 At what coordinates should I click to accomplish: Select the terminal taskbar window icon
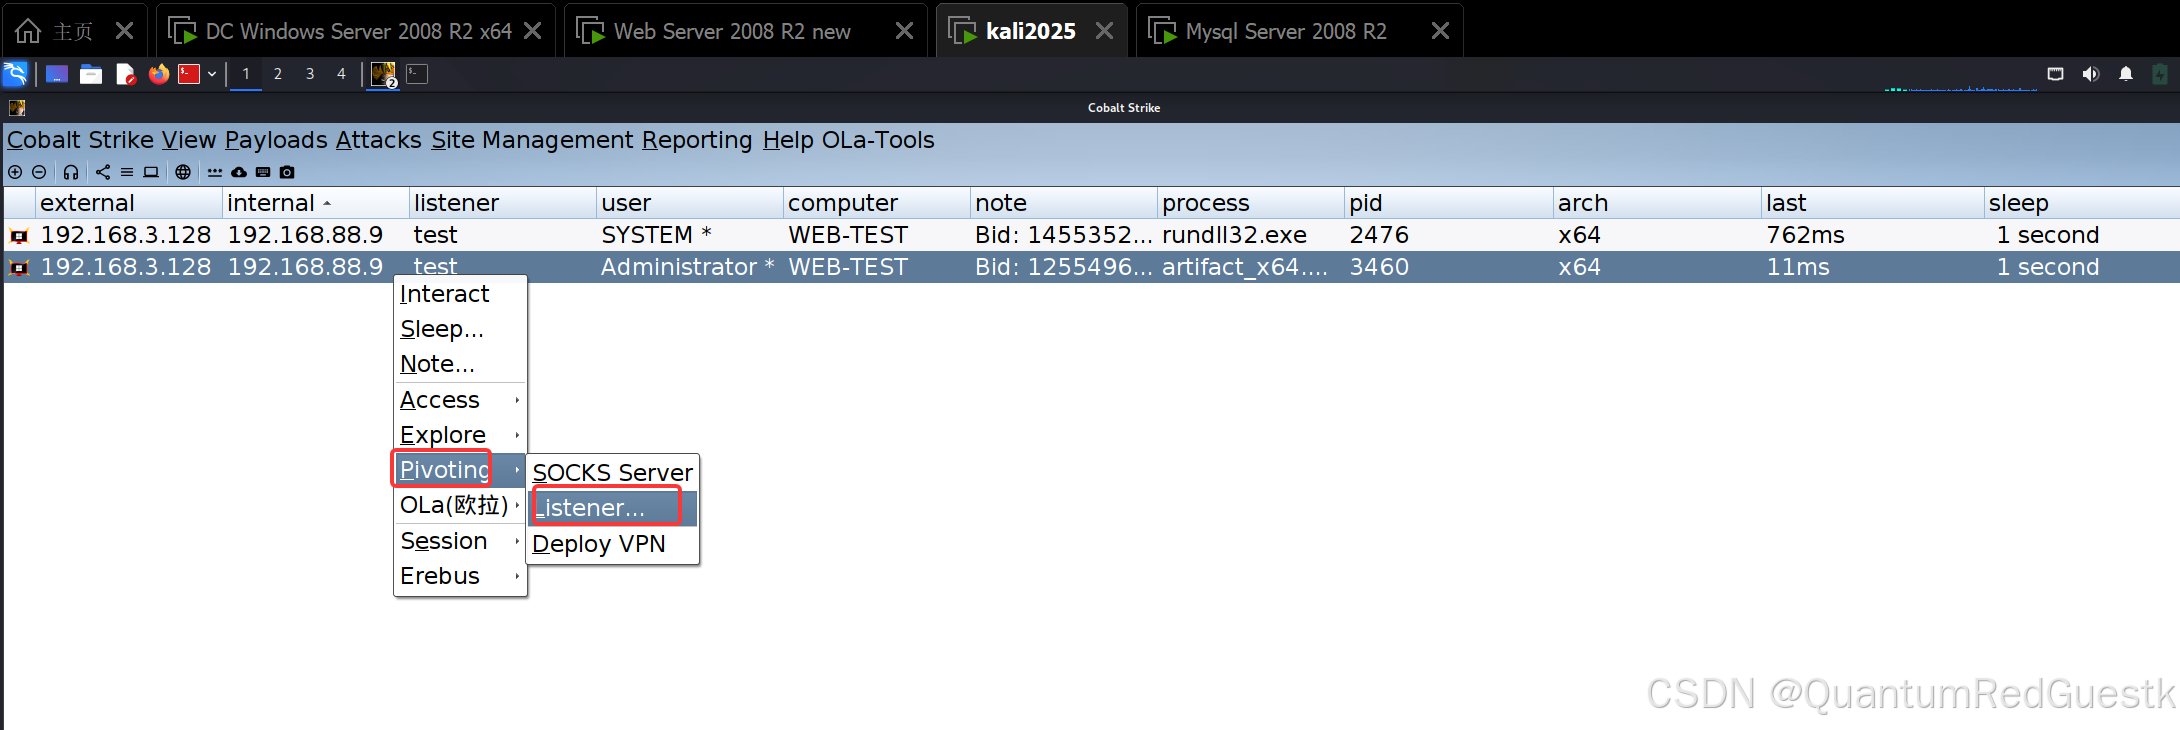(417, 74)
